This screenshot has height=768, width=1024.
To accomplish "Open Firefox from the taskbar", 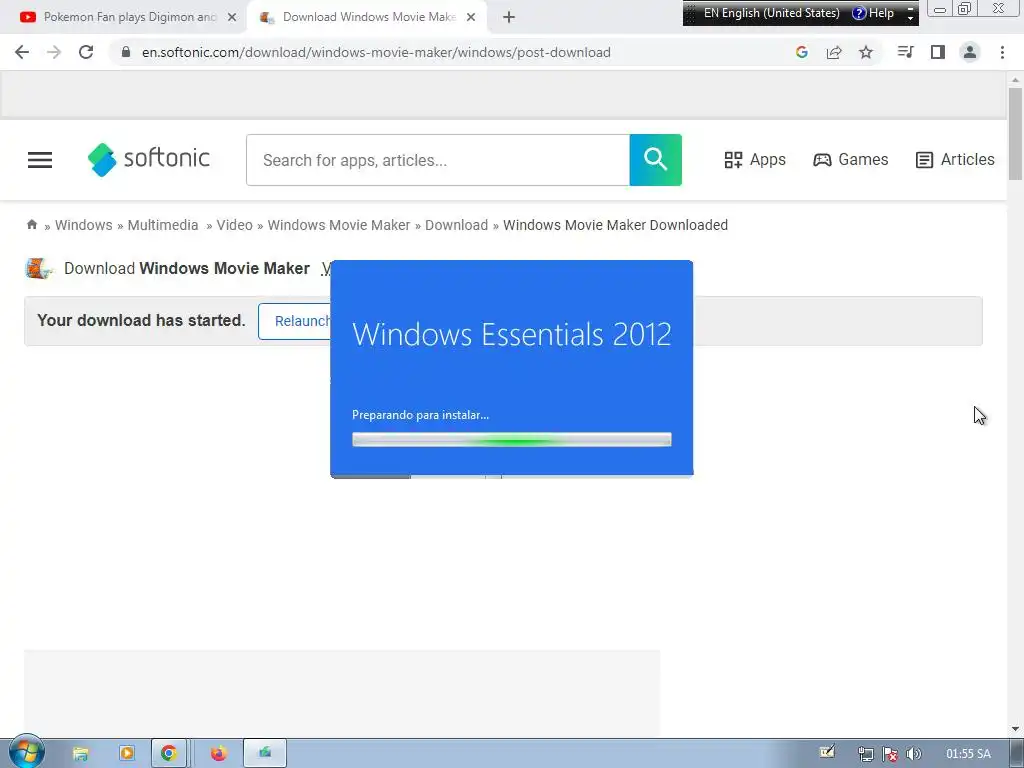I will tap(219, 754).
